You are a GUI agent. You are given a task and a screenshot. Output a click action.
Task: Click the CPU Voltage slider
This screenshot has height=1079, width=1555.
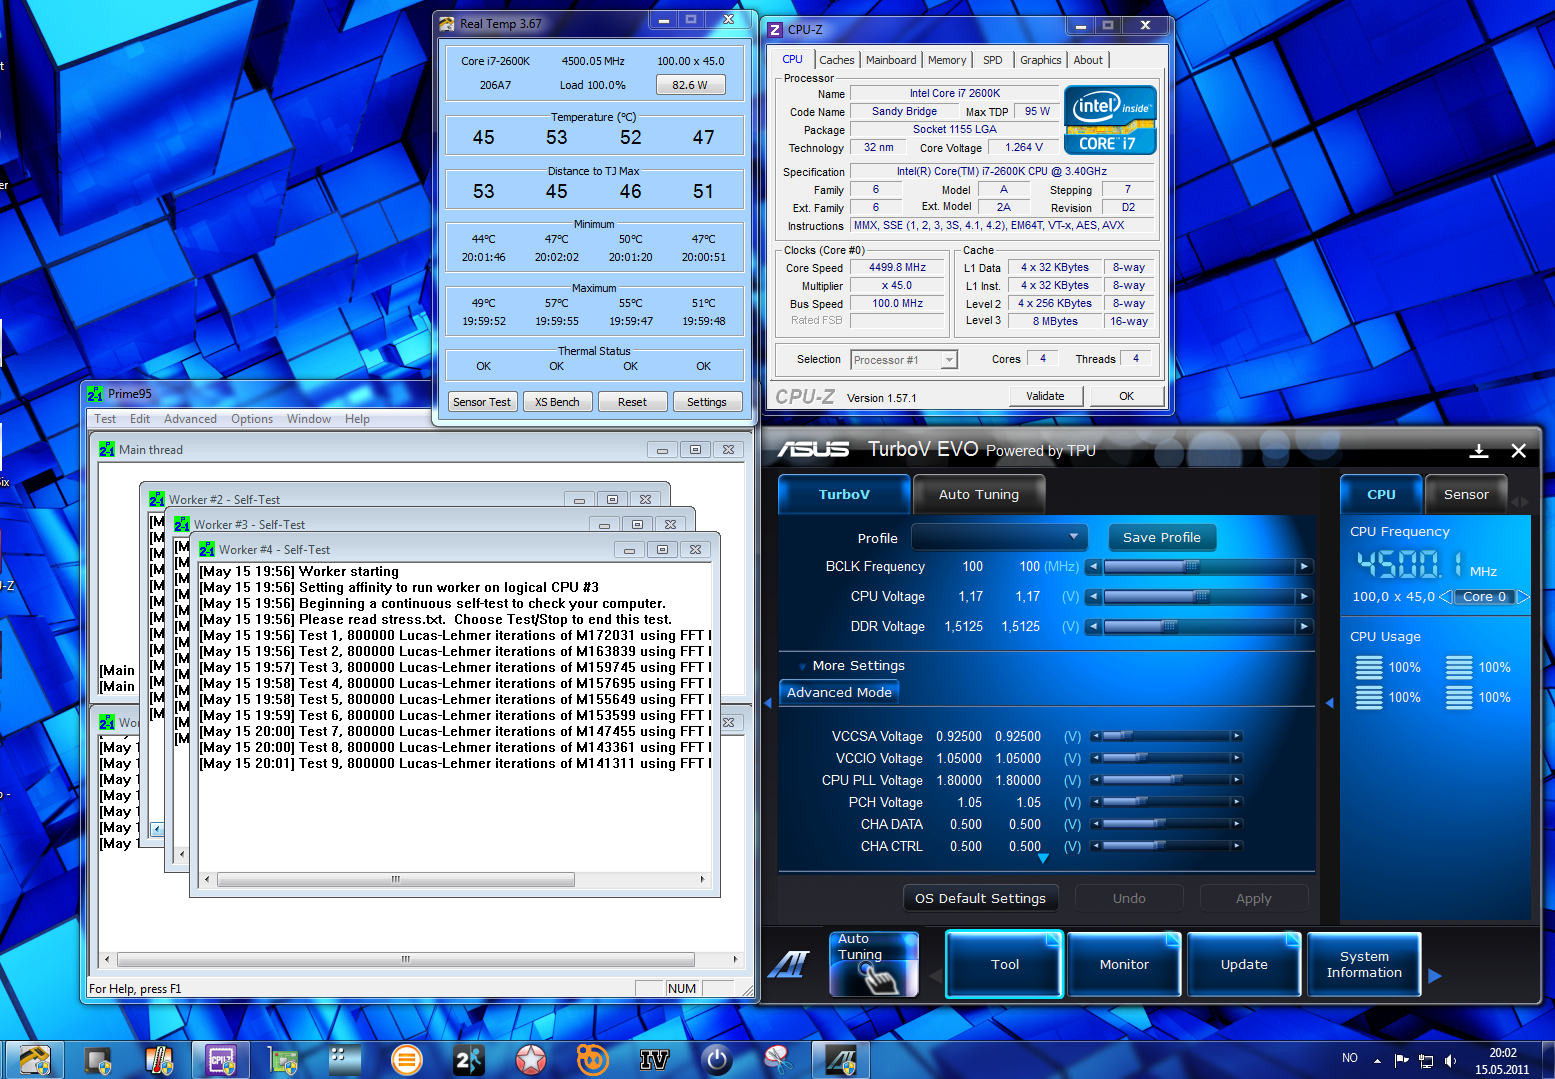pos(1198,597)
